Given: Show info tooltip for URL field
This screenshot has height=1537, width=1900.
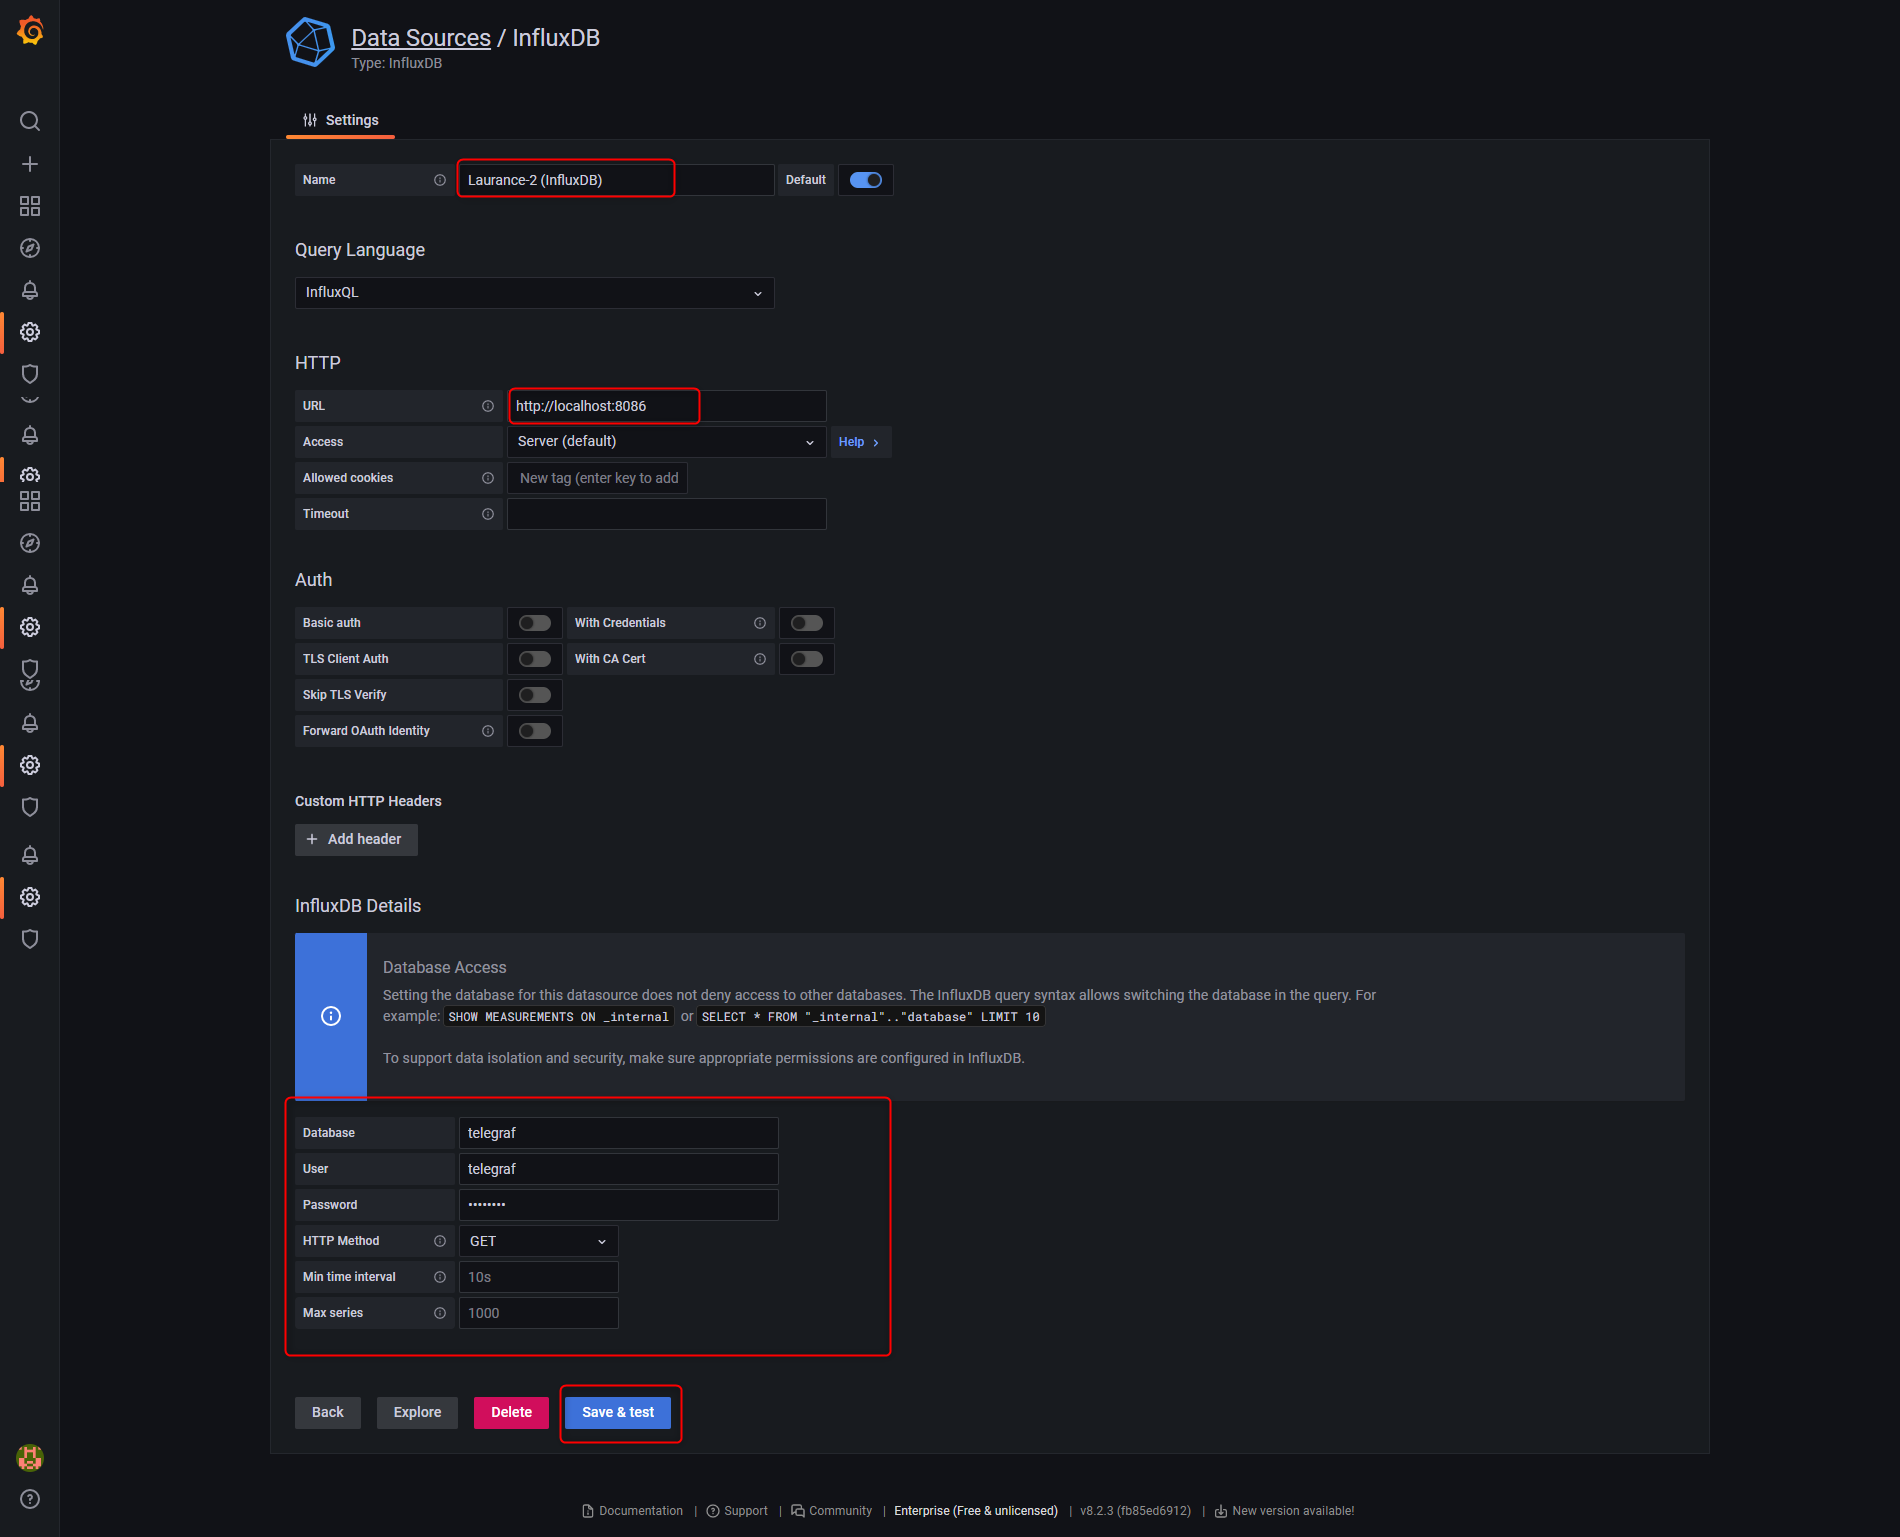Looking at the screenshot, I should (488, 406).
